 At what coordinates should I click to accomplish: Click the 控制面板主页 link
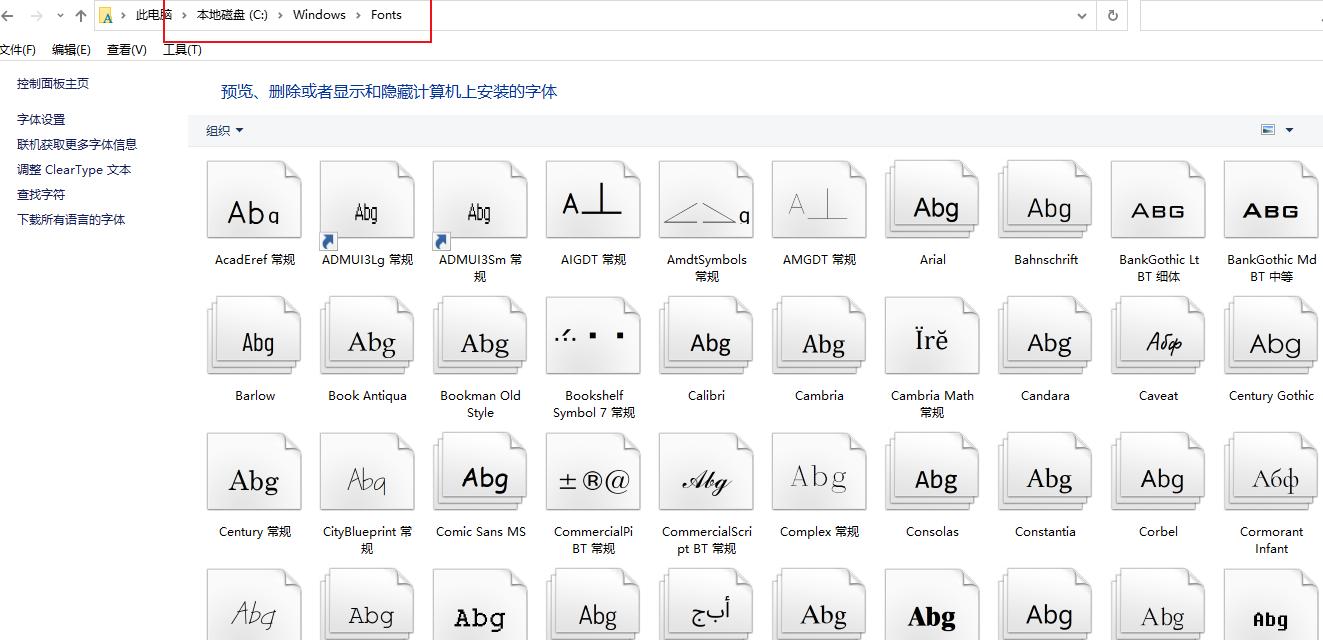51,83
